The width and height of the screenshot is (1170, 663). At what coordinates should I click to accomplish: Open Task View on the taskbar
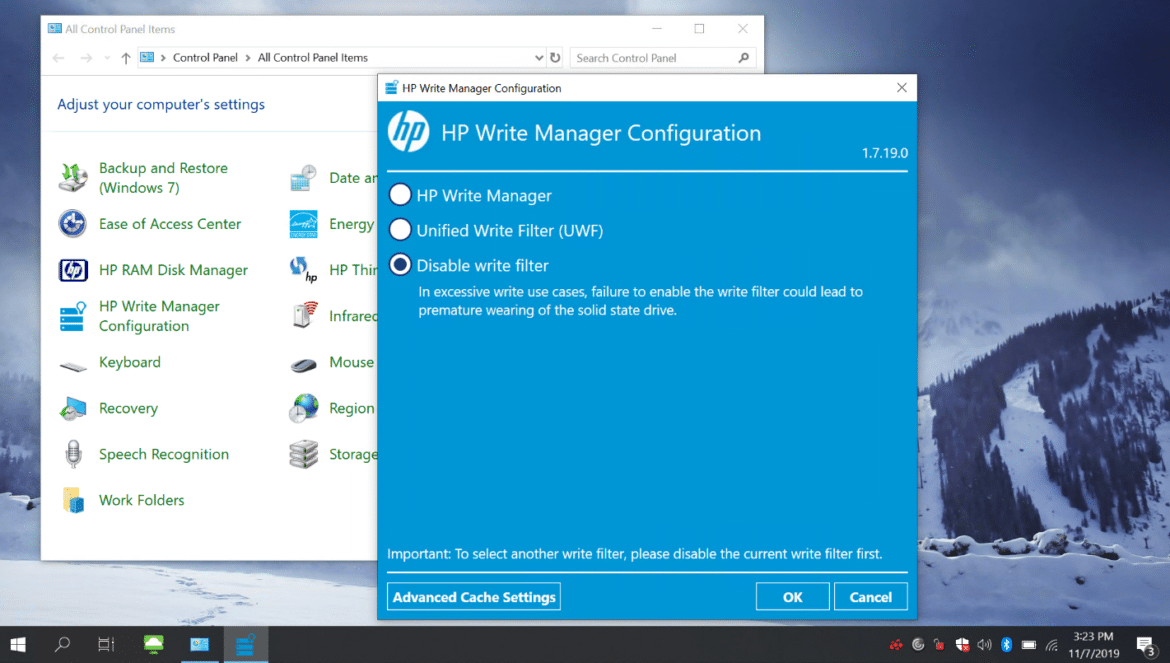(x=106, y=644)
